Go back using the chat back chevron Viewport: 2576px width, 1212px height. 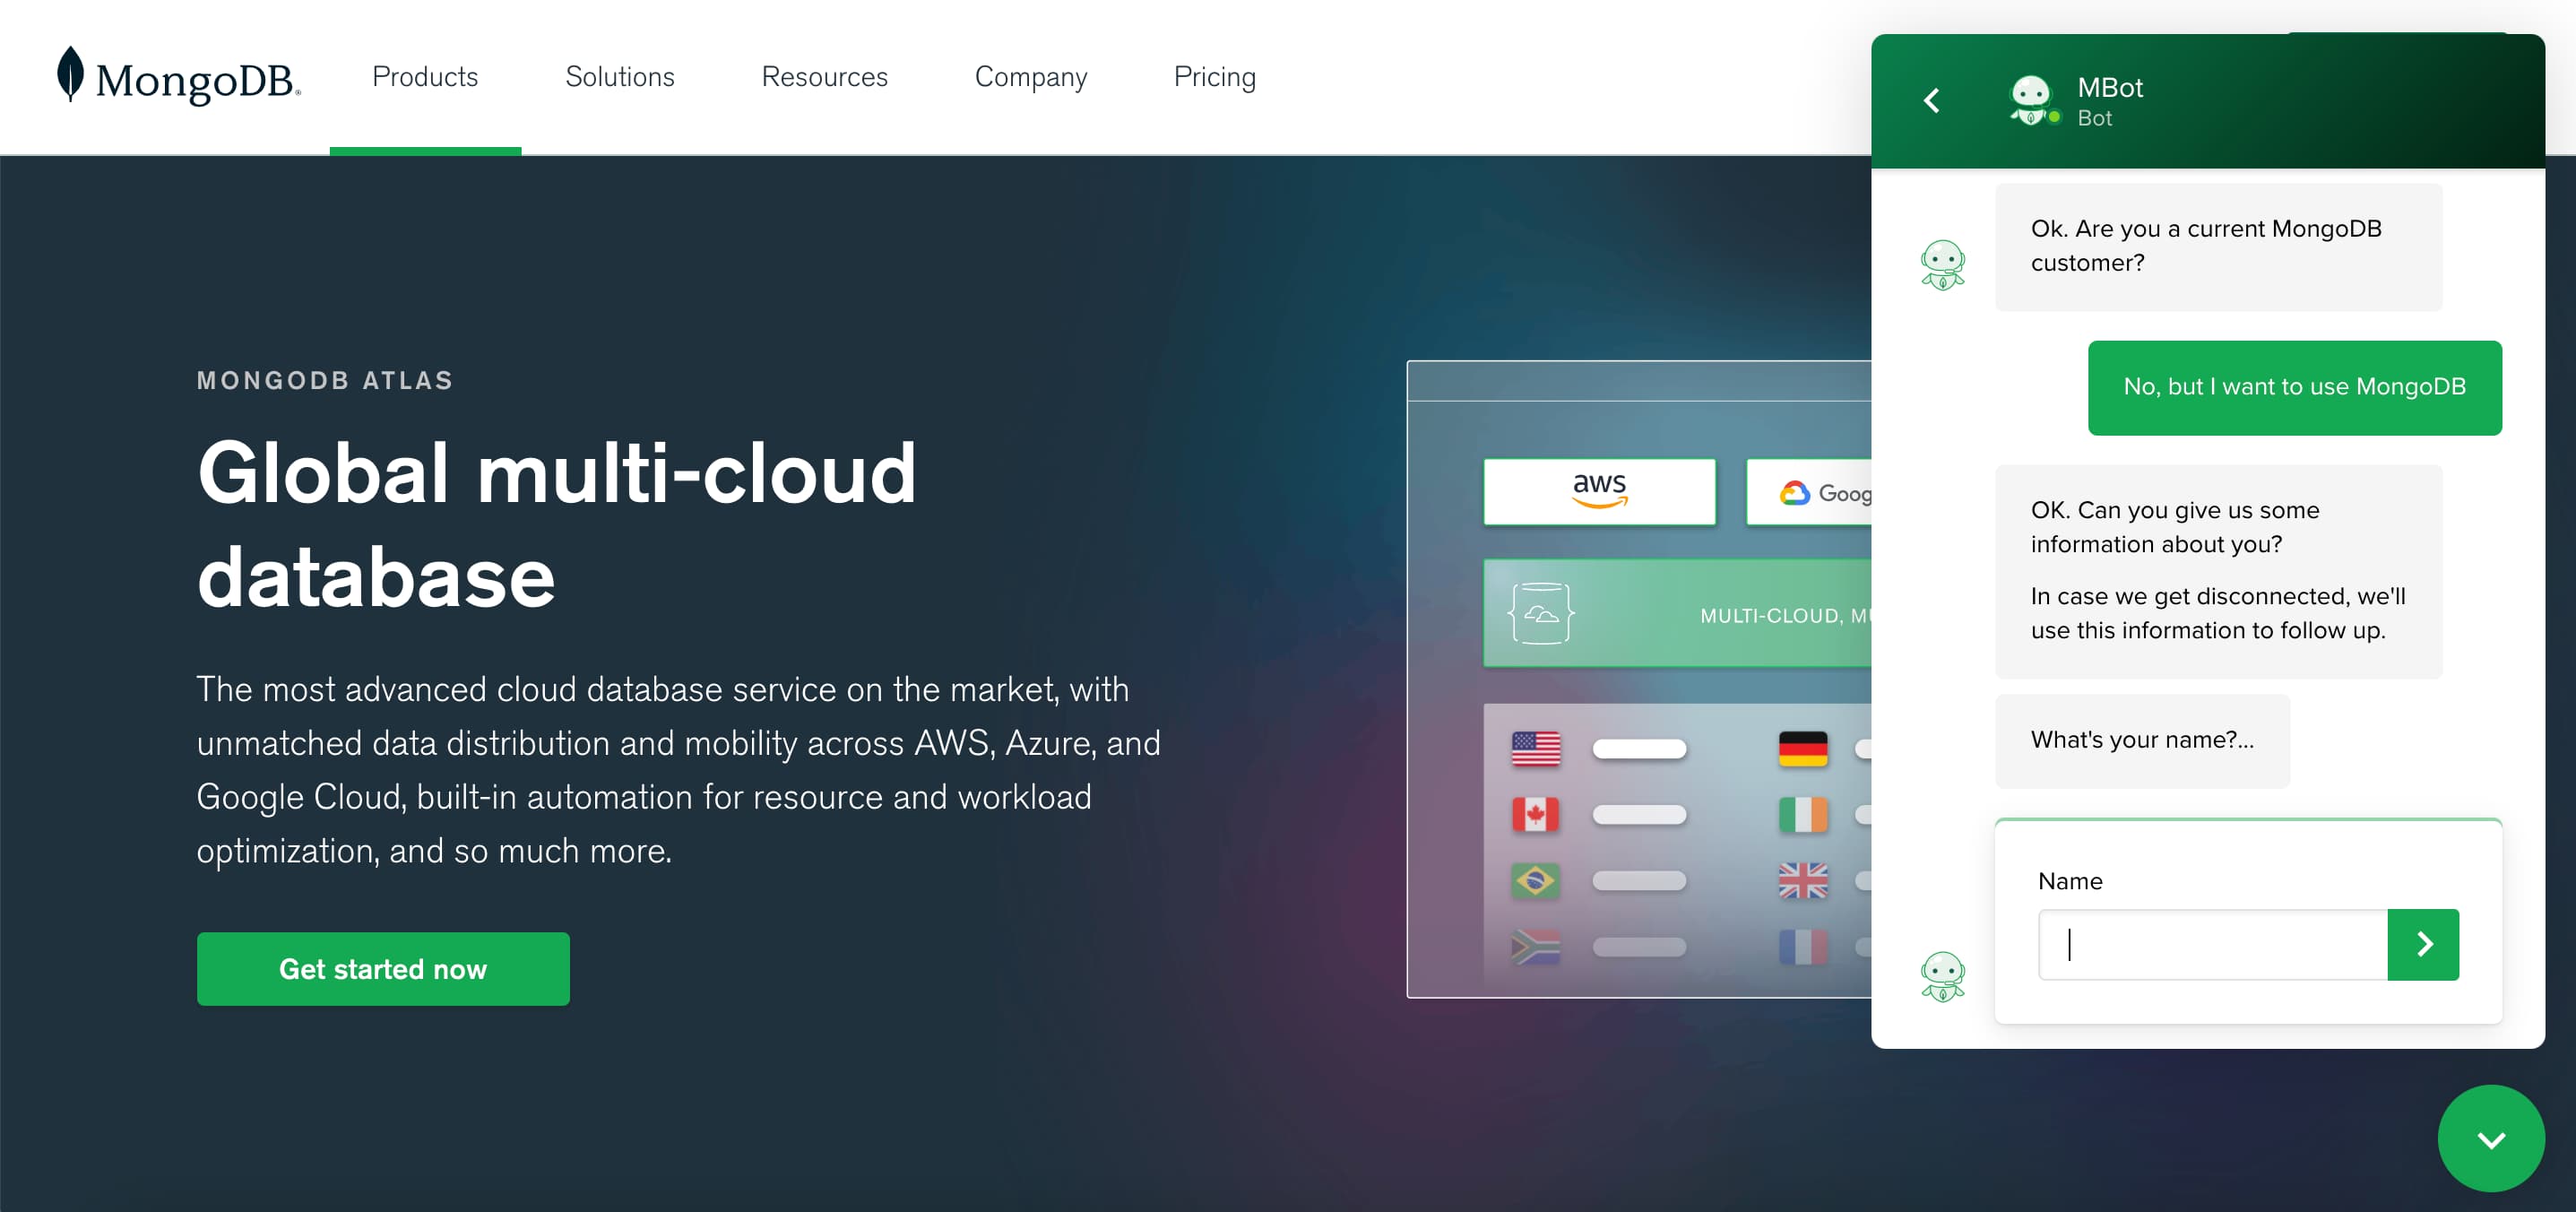click(1932, 100)
